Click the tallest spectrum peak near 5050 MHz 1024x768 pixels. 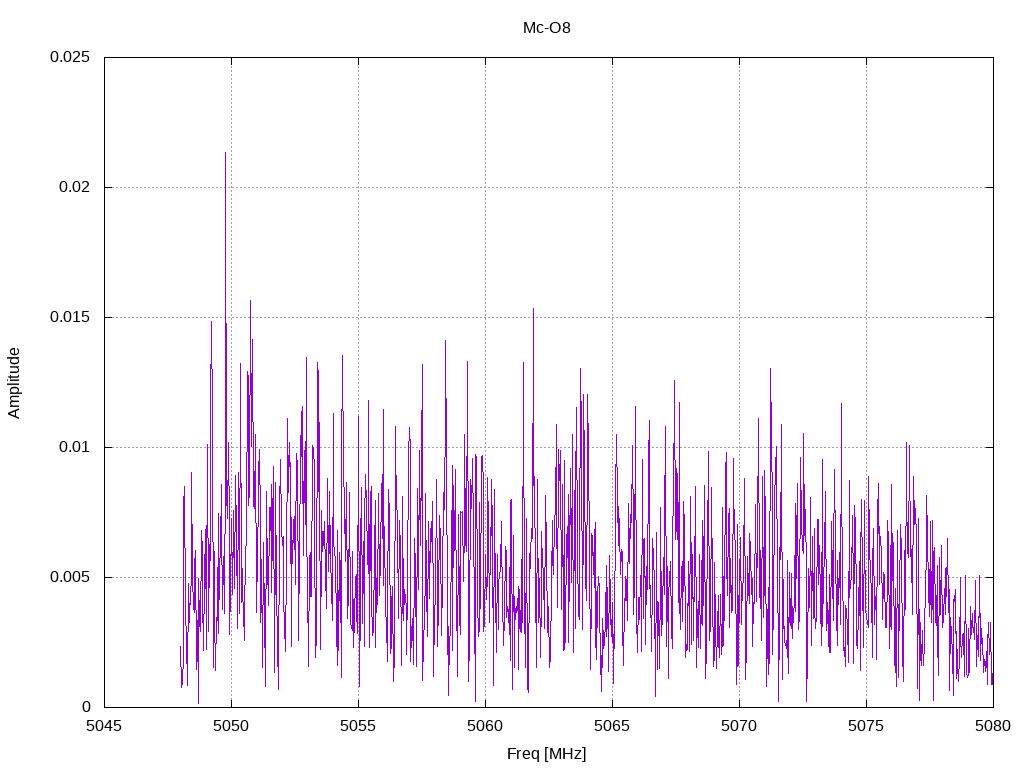(x=225, y=154)
